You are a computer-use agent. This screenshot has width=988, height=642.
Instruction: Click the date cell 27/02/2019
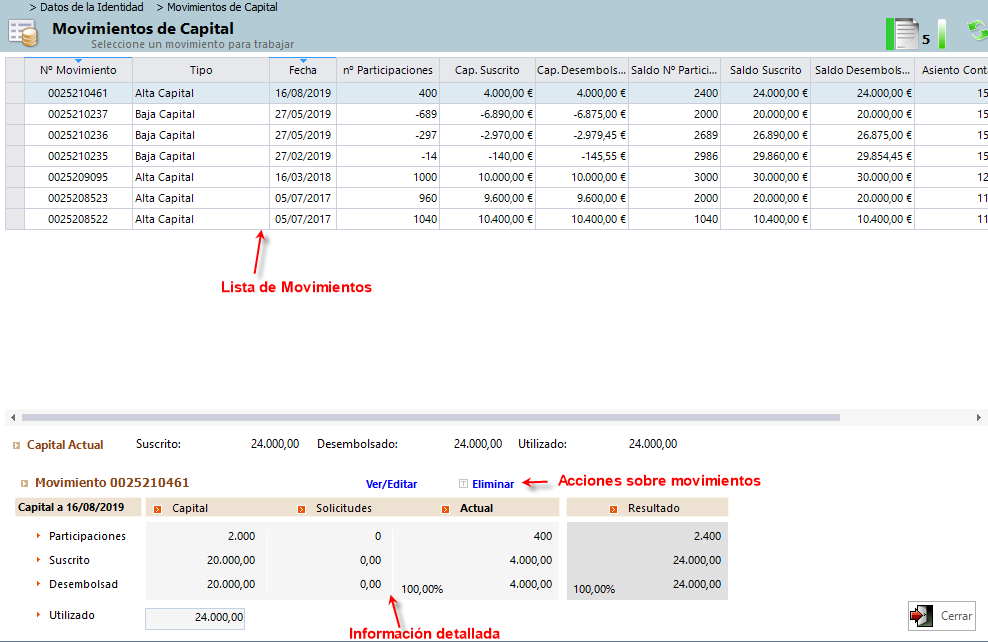click(x=303, y=156)
